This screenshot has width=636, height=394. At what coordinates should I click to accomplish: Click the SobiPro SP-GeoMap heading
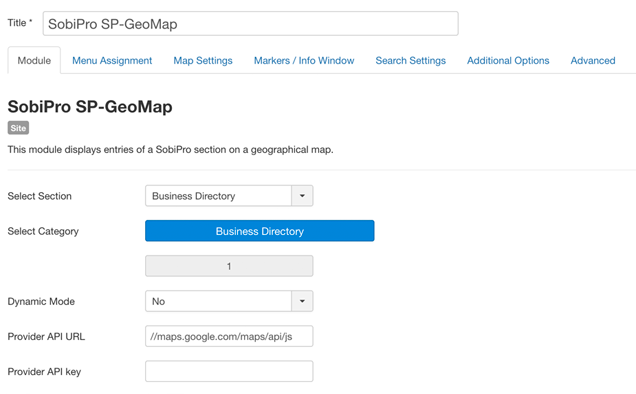pyautogui.click(x=90, y=107)
